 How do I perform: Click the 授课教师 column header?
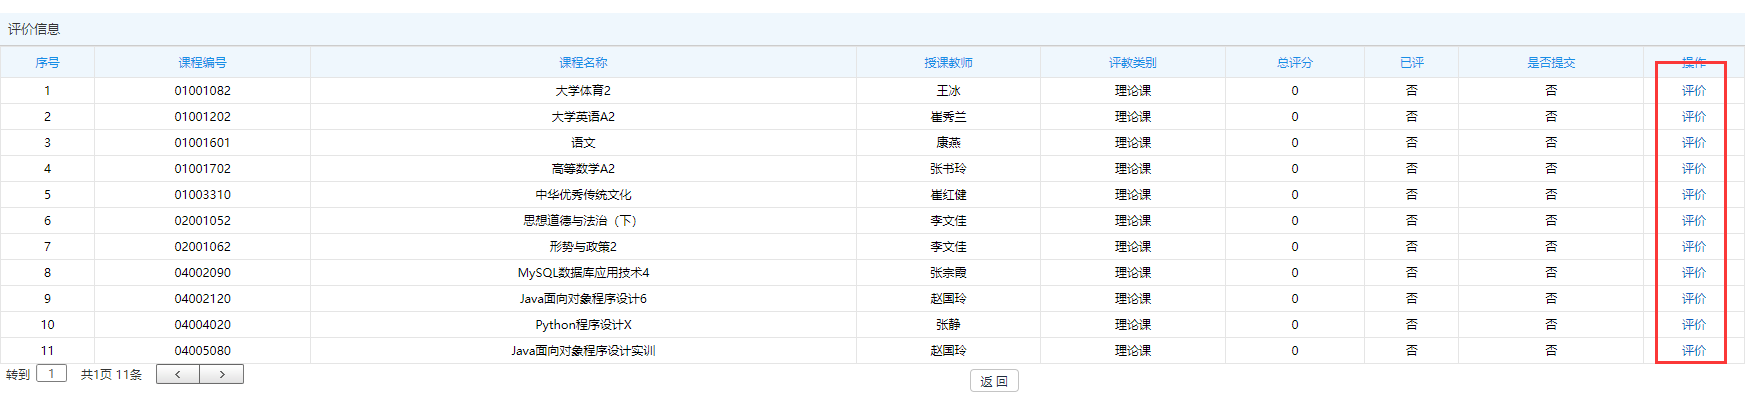[948, 63]
